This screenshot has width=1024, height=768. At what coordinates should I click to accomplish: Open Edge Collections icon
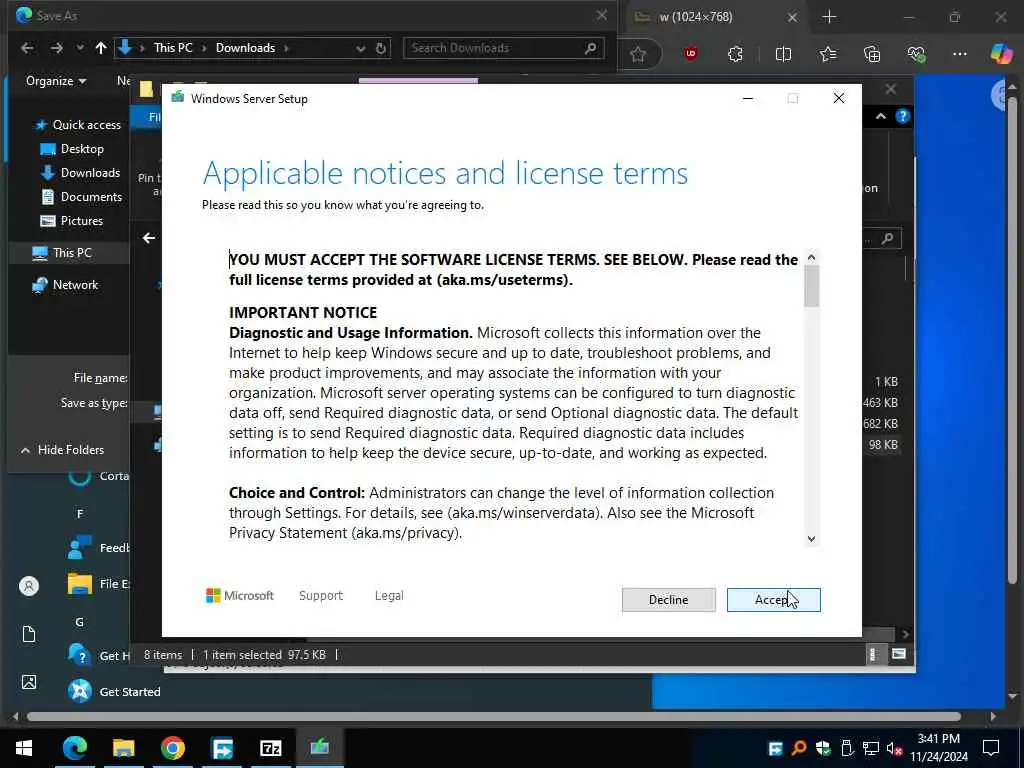pos(872,54)
